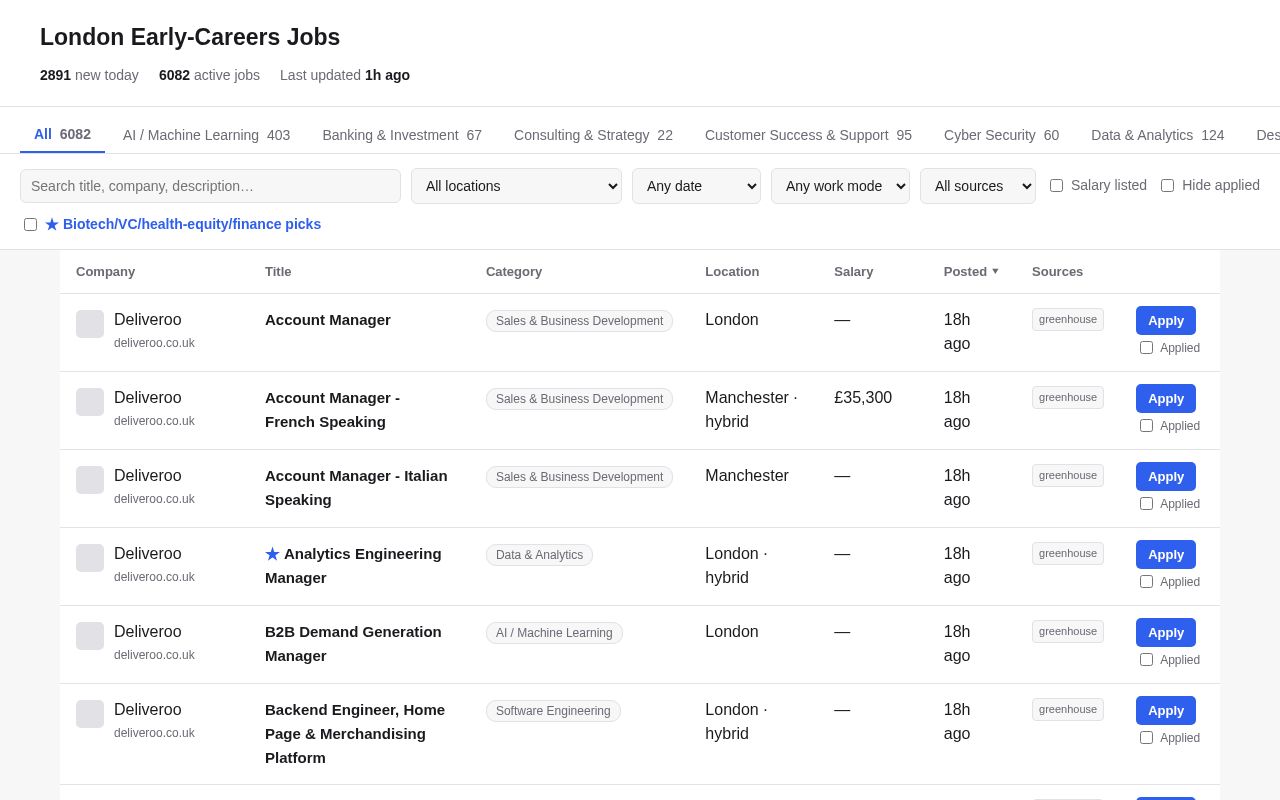Check Applied for the Backend Engineer job
1280x800 pixels.
coord(1146,737)
